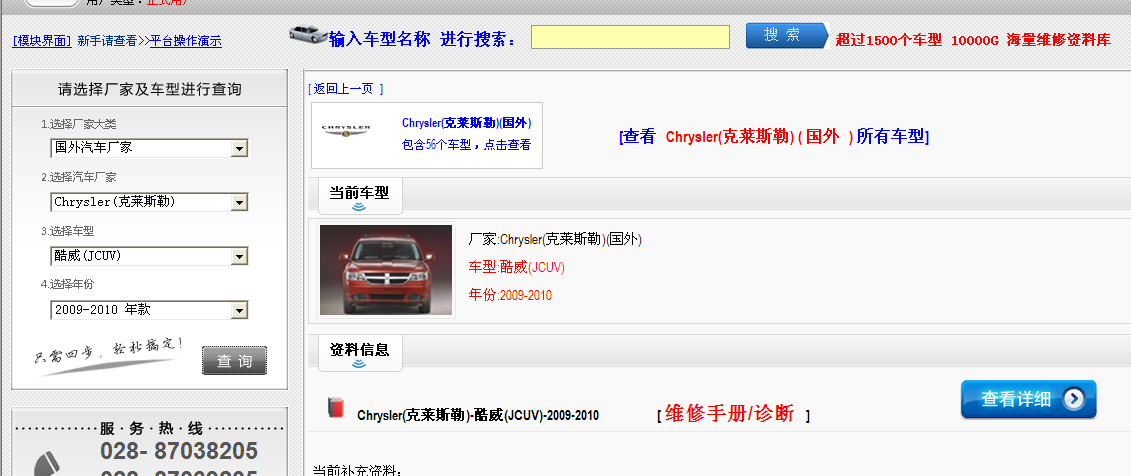Viewport: 1131px width, 476px height.
Task: Click the hotline number 028- 87038205
Action: pyautogui.click(x=179, y=451)
